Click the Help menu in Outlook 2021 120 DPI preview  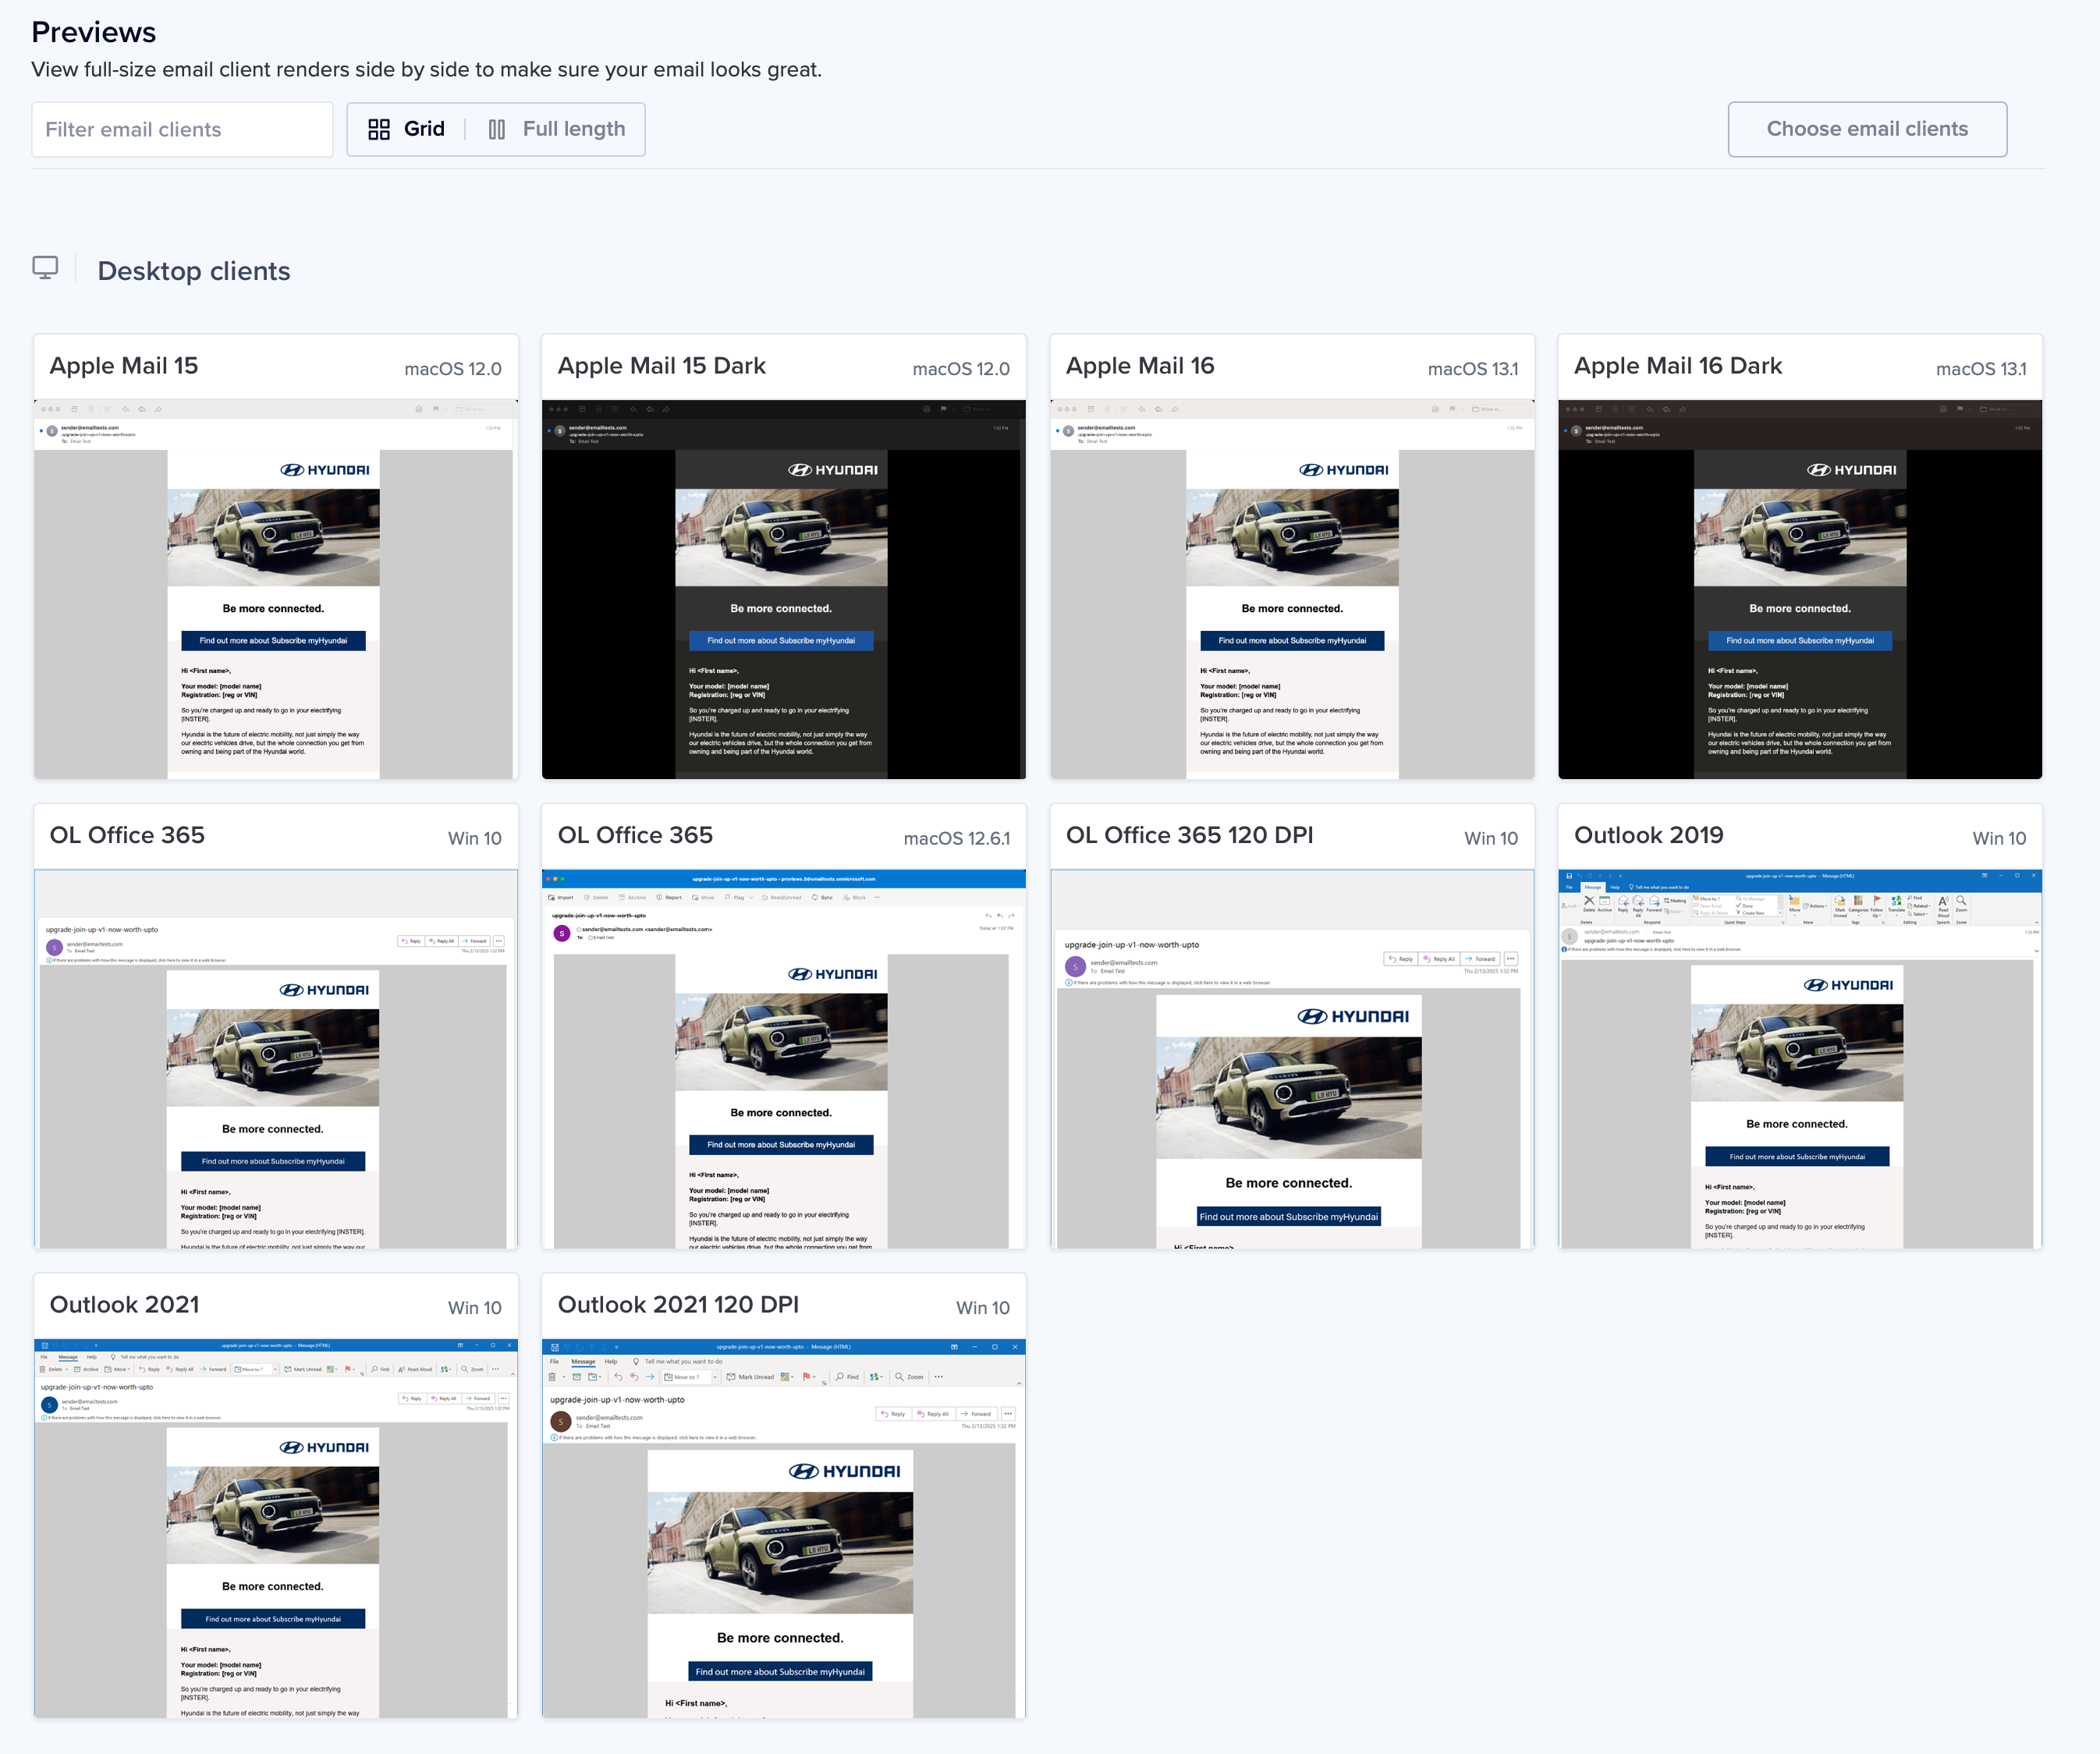tap(612, 1361)
